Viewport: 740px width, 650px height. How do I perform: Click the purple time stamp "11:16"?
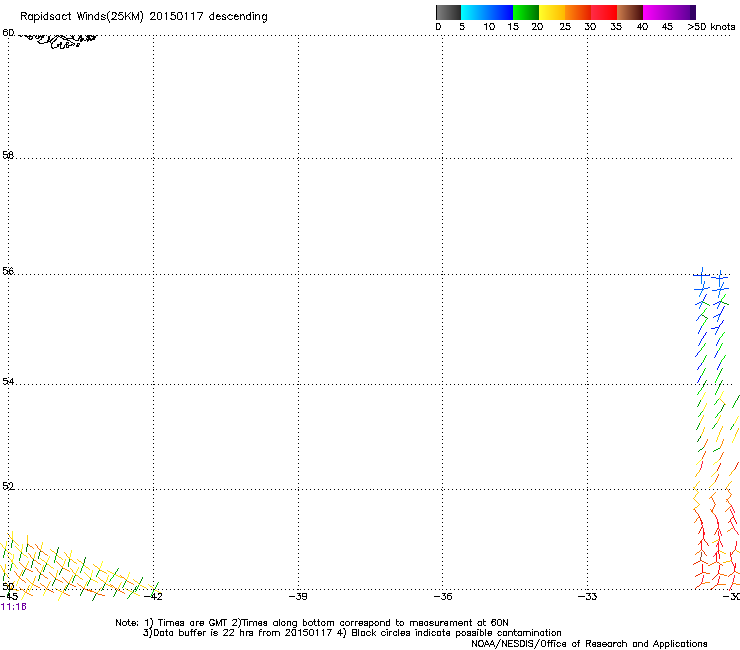point(14,607)
